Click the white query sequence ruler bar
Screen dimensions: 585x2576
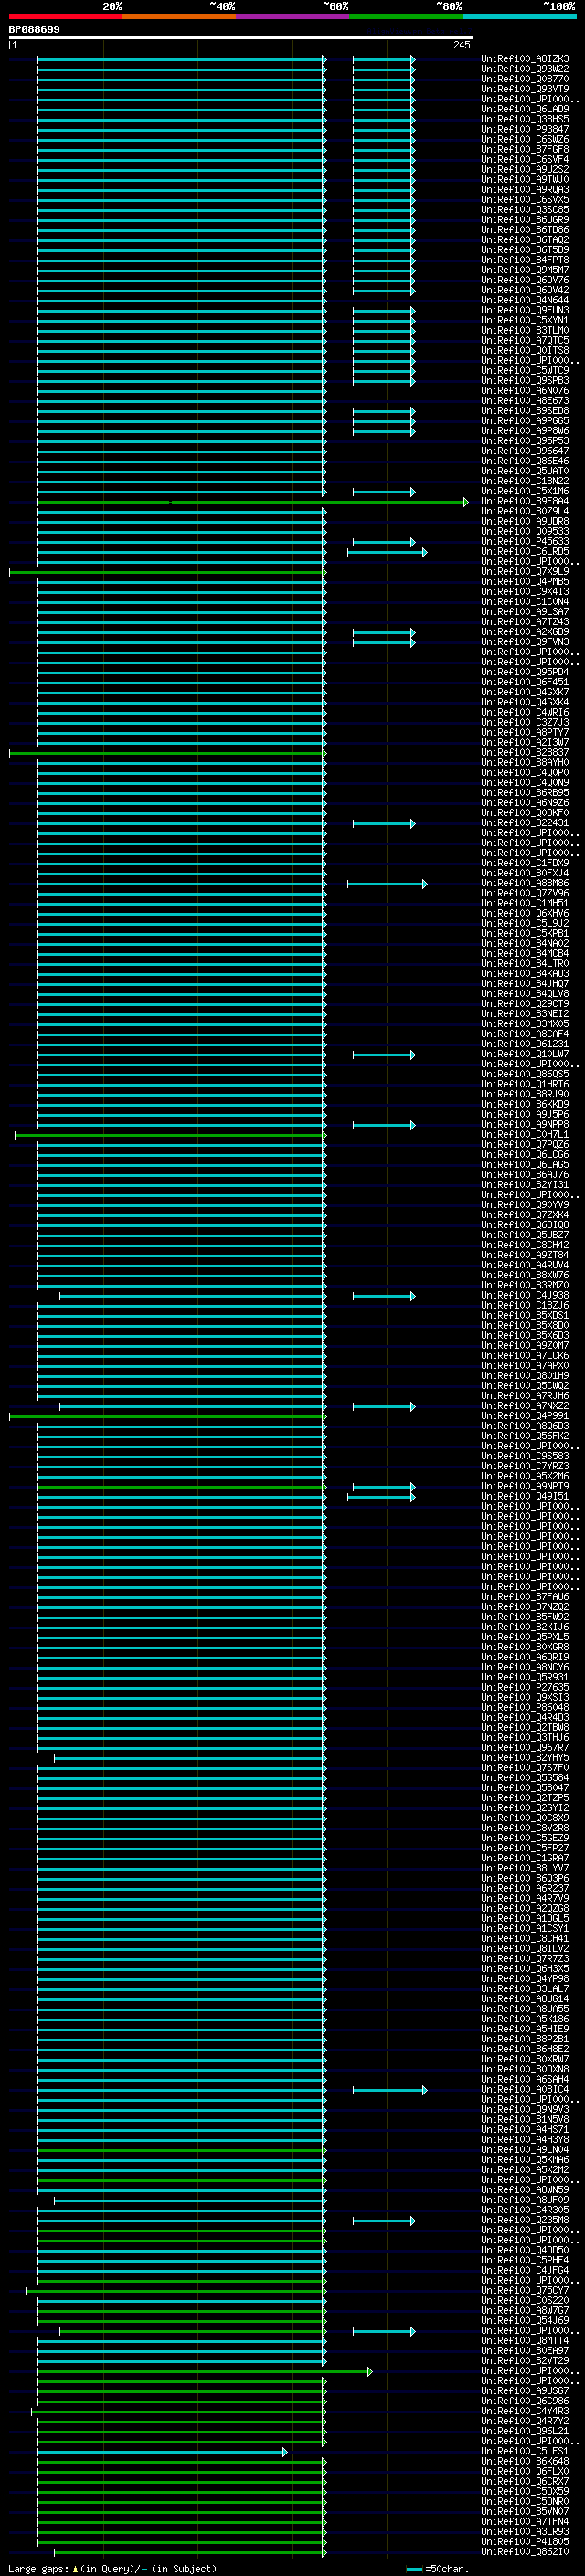coord(241,38)
